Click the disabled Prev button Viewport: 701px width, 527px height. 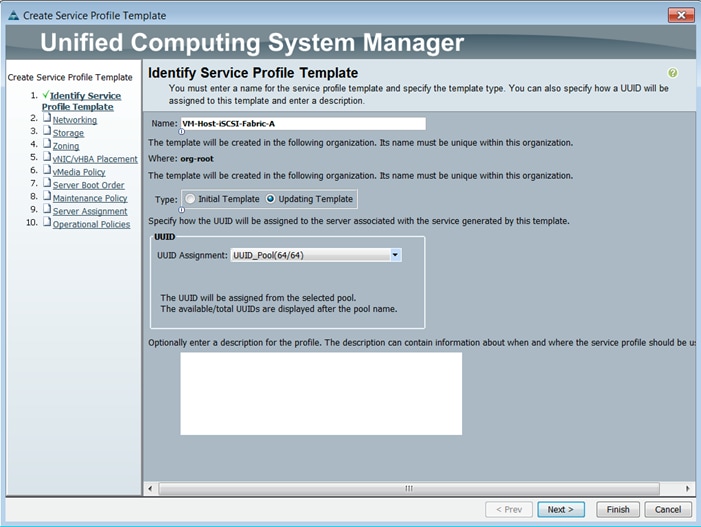[509, 510]
